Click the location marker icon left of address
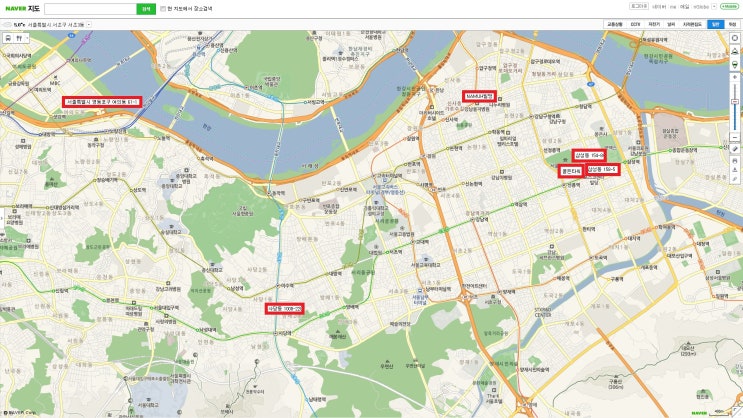Screen dimensions: 743x418 (7, 25)
